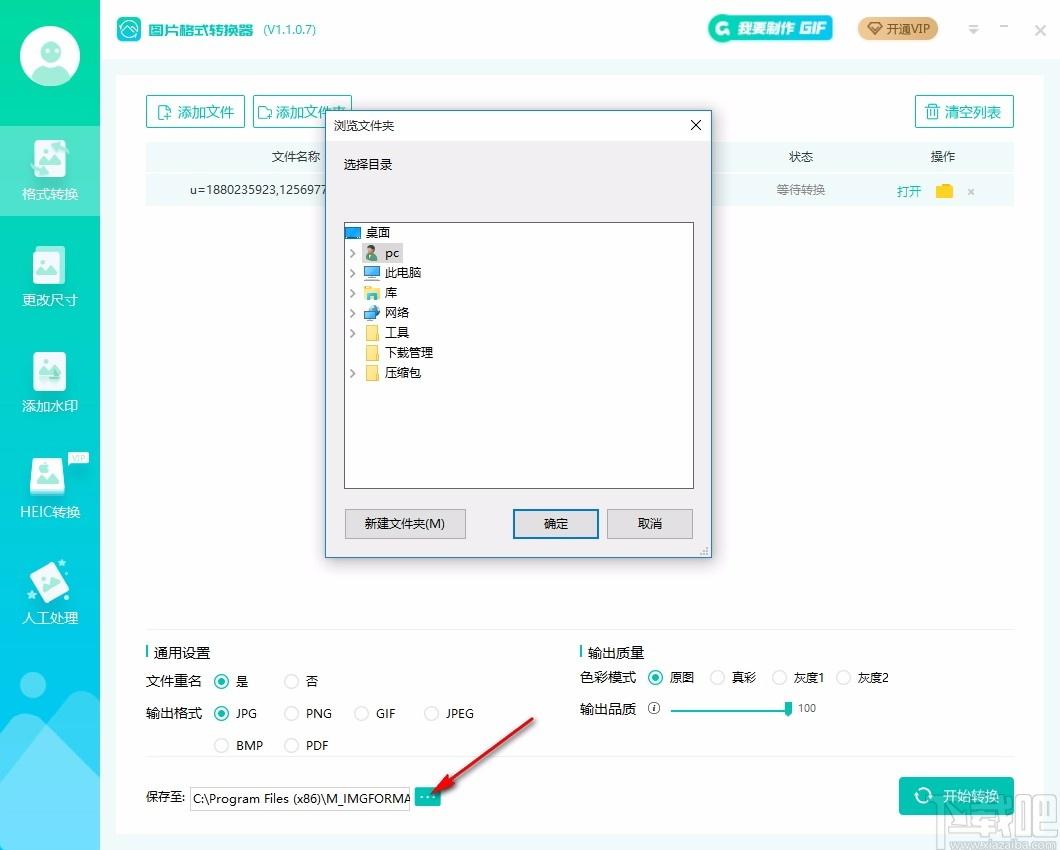Choose JPG output format
Viewport: 1060px width, 850px height.
[221, 713]
